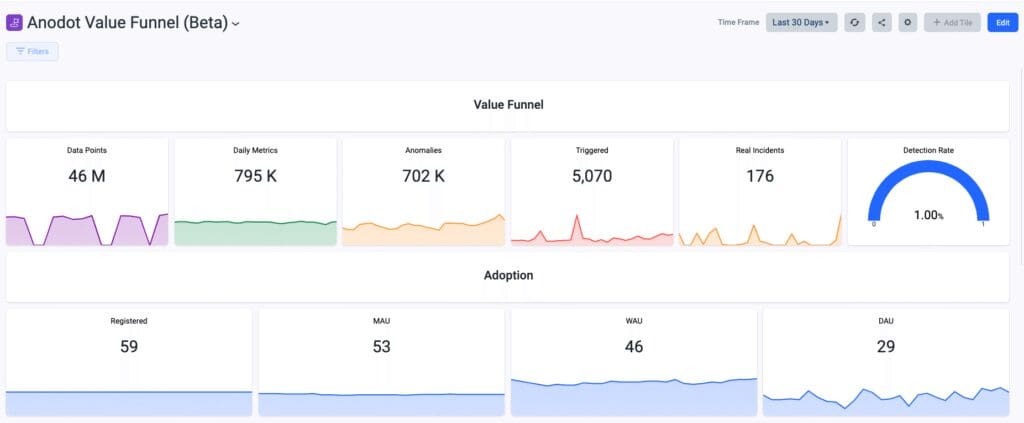Click the DAU adoption tile chart
The width and height of the screenshot is (1024, 423).
coord(886,400)
